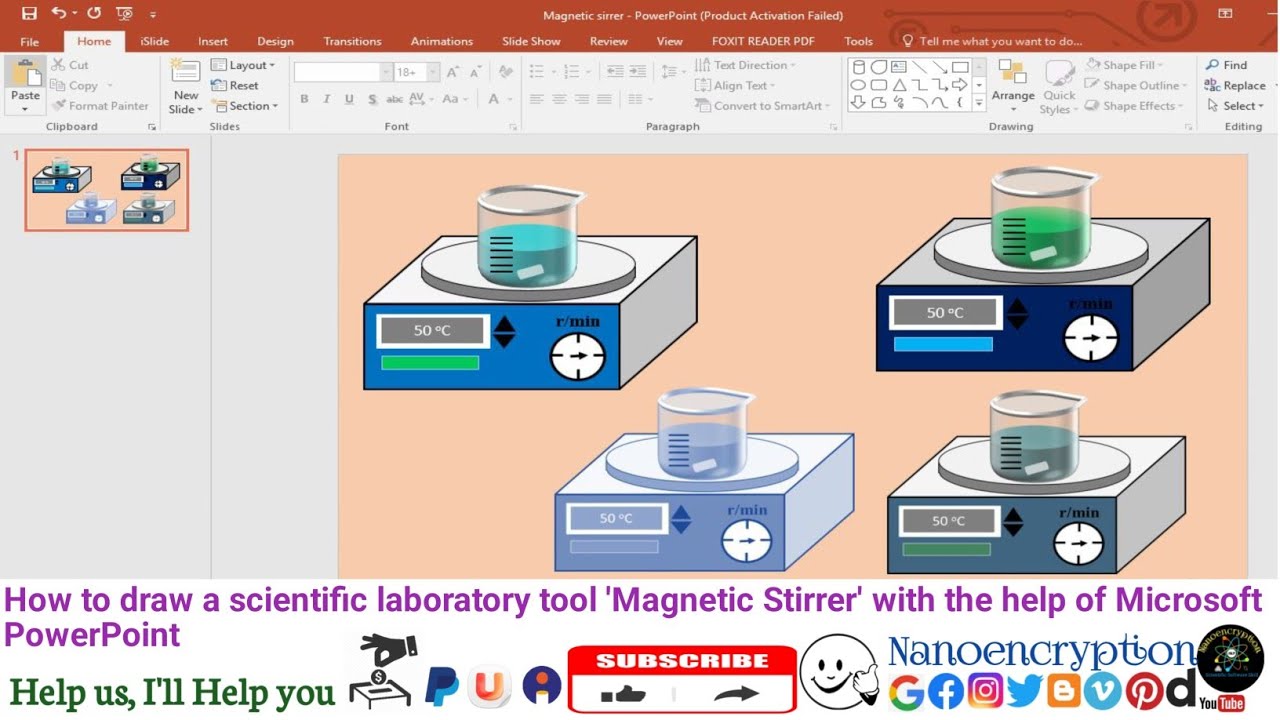This screenshot has width=1280, height=720.
Task: Click Tell me what you want to do
Action: (x=992, y=41)
